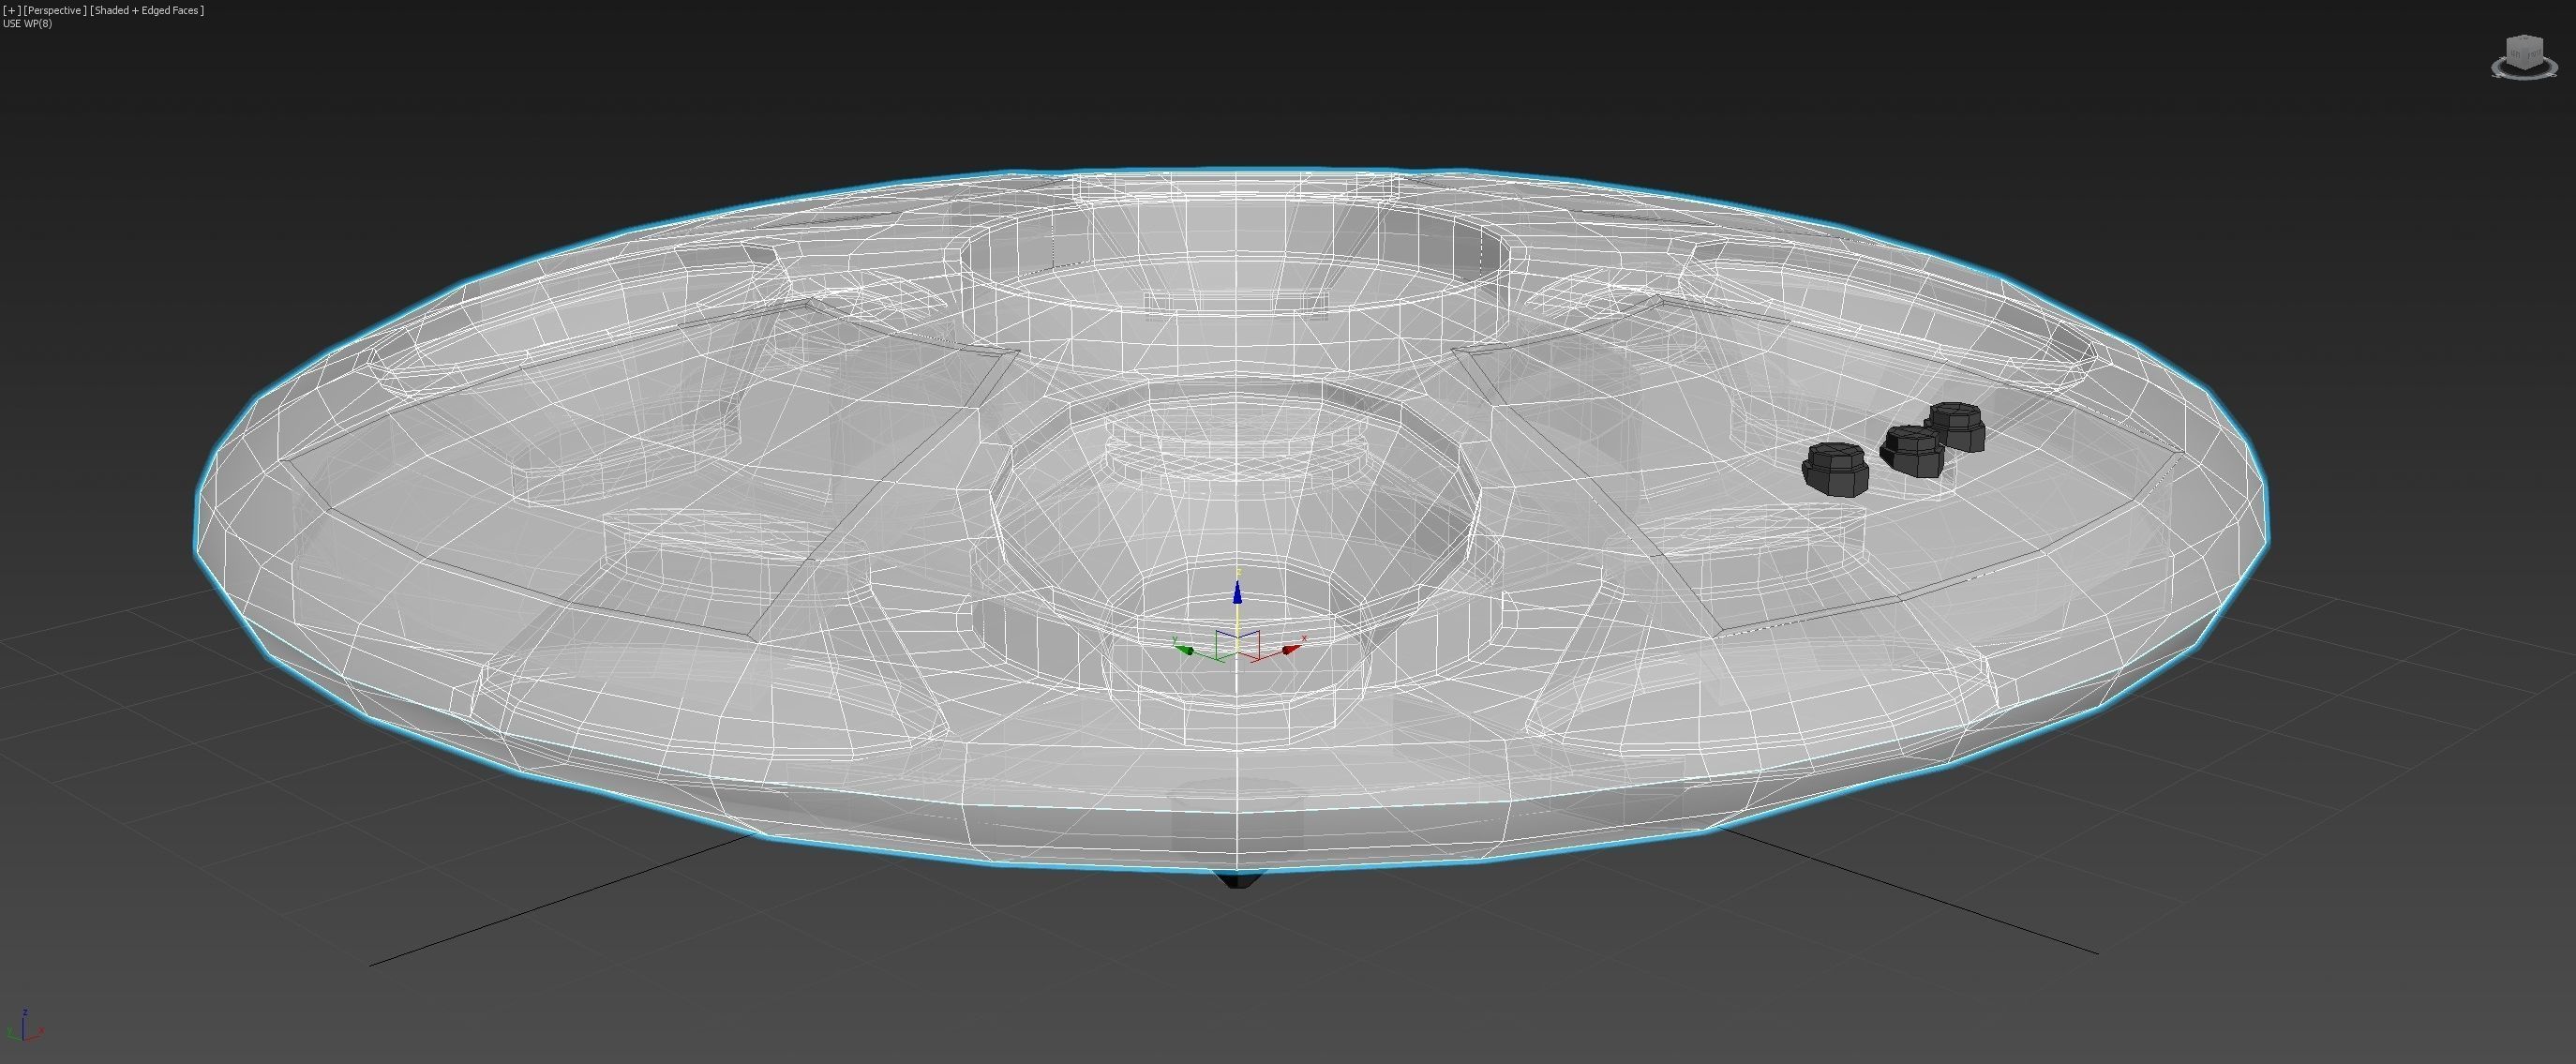The height and width of the screenshot is (1064, 2576).
Task: Click the world axis tripod indicator
Action: 25,1027
